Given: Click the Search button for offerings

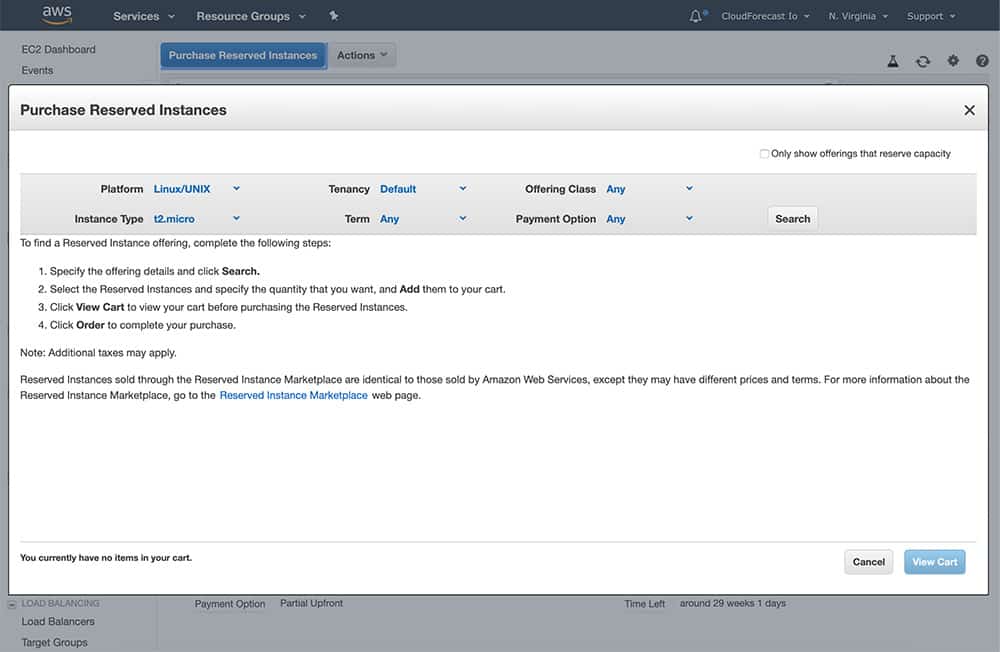Looking at the screenshot, I should [792, 218].
